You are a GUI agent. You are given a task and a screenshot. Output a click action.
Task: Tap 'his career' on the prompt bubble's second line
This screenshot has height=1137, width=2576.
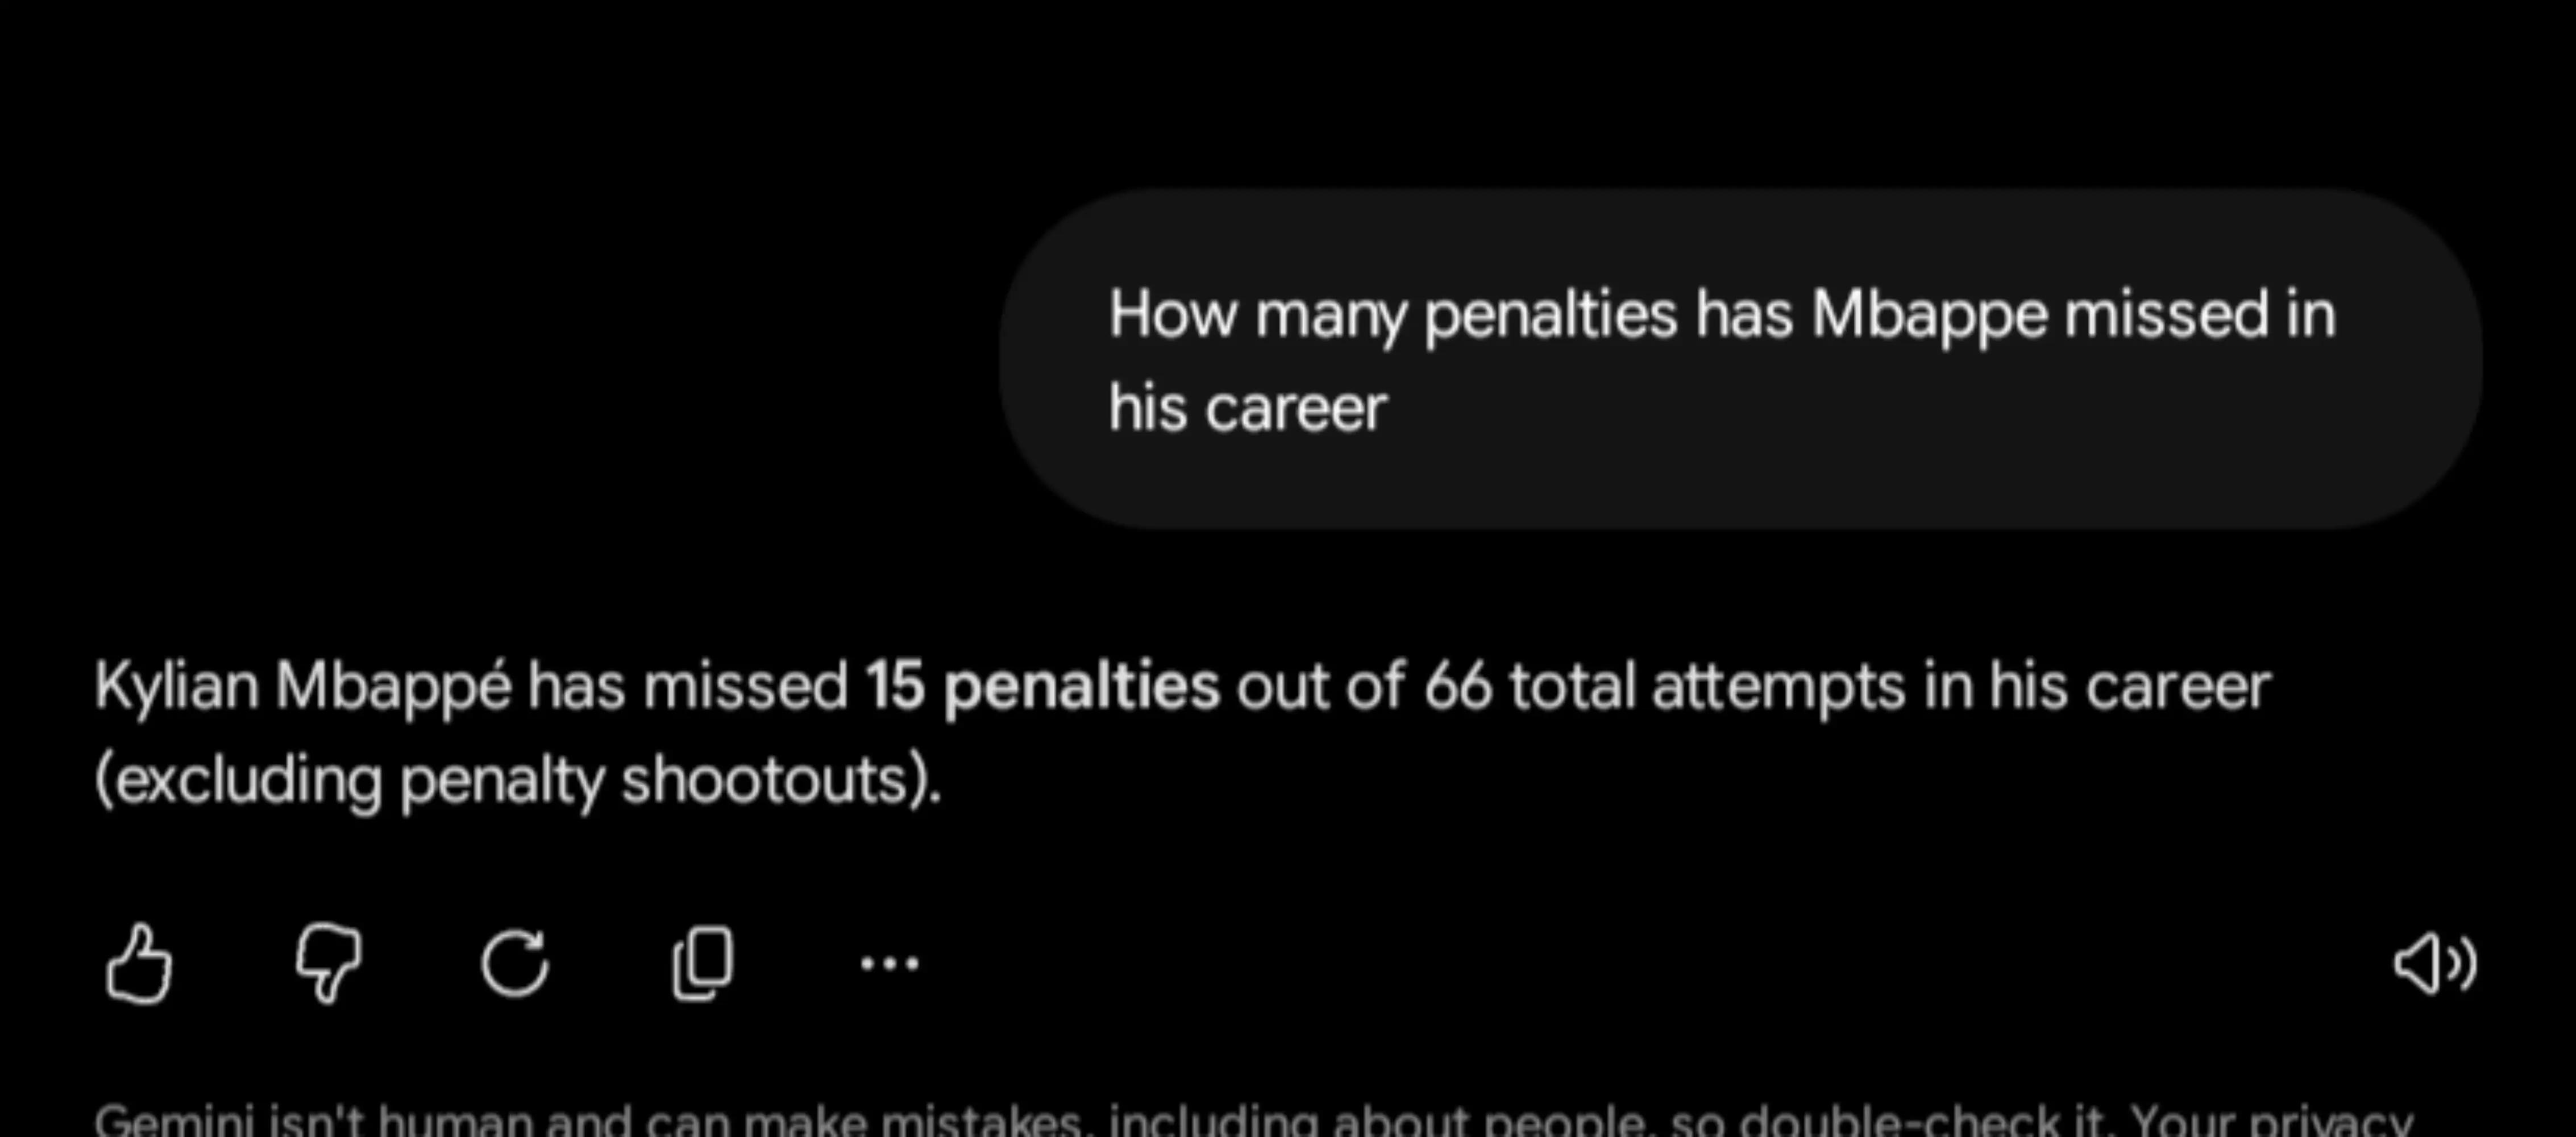pyautogui.click(x=1247, y=409)
